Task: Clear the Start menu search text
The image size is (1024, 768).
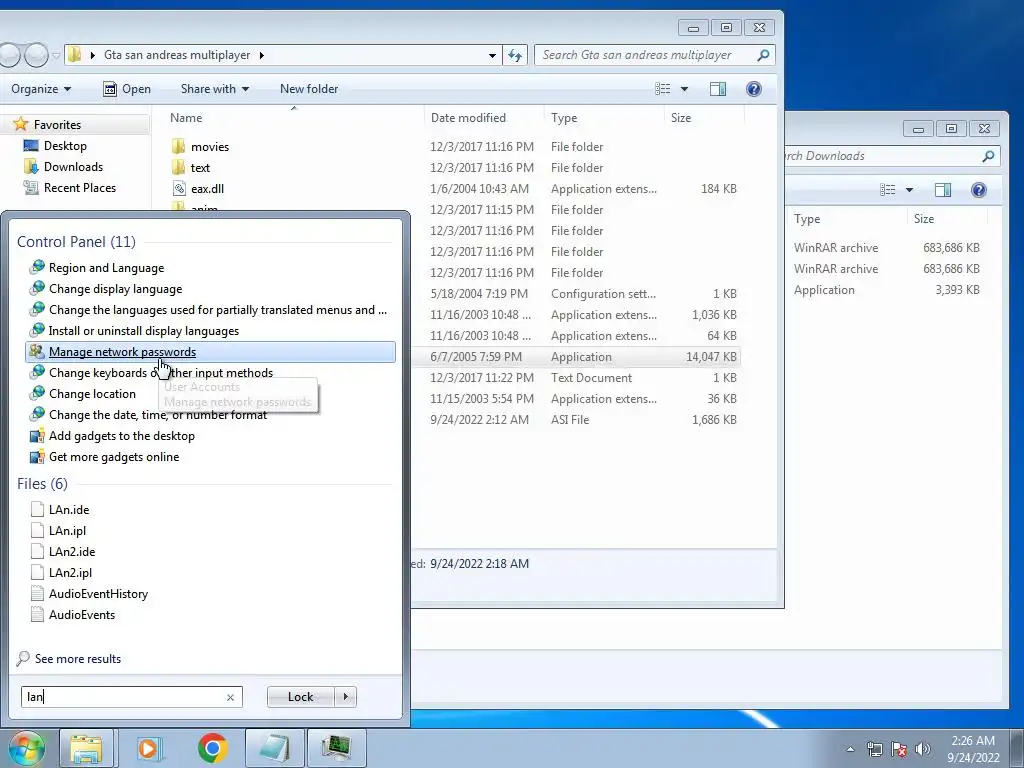Action: [230, 697]
